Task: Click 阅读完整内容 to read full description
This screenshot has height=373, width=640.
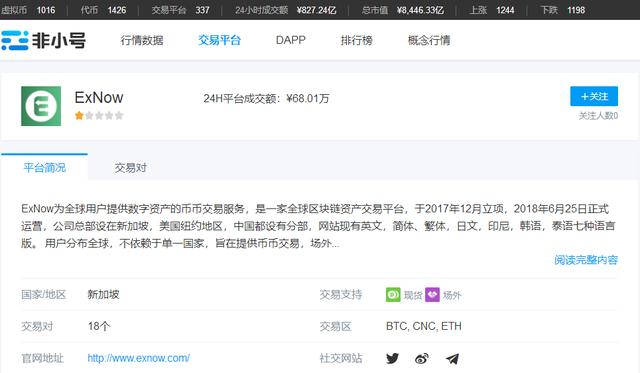Action: 586,260
